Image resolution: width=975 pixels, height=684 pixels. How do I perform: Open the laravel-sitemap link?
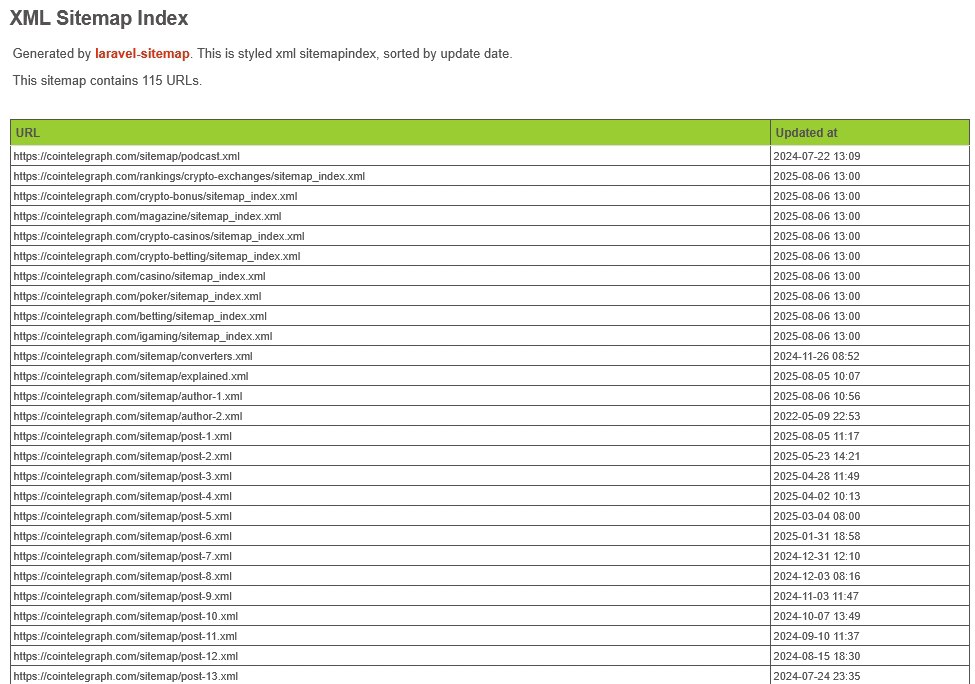[142, 53]
